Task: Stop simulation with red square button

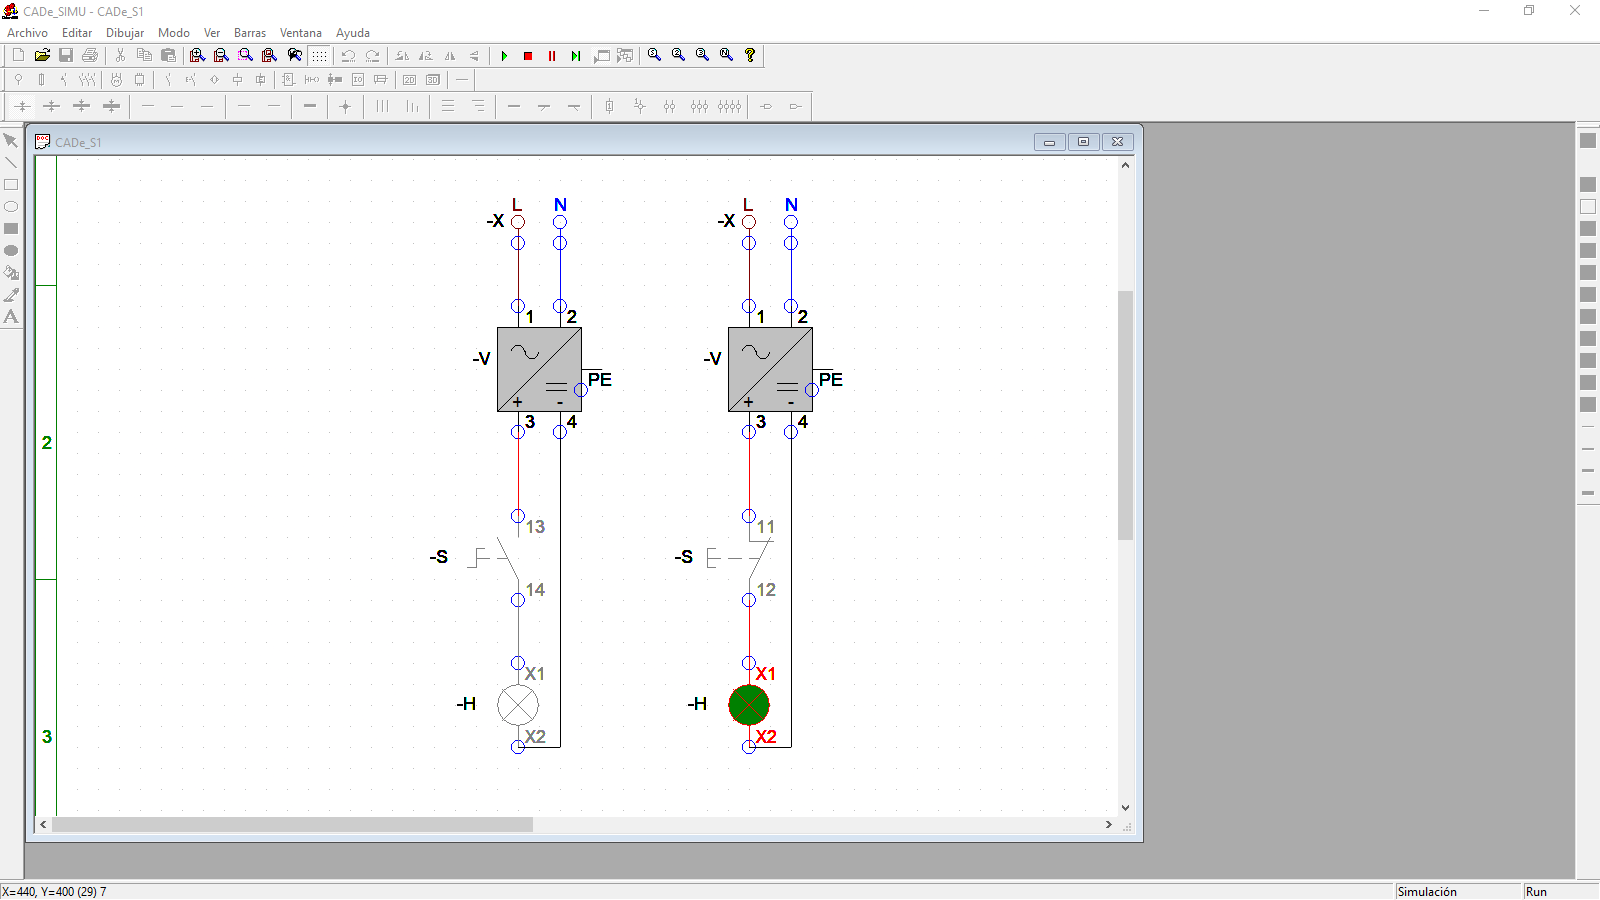Action: 528,56
